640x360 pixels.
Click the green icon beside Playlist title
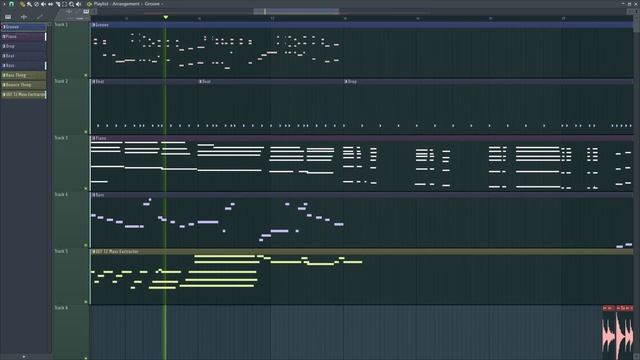coord(89,4)
